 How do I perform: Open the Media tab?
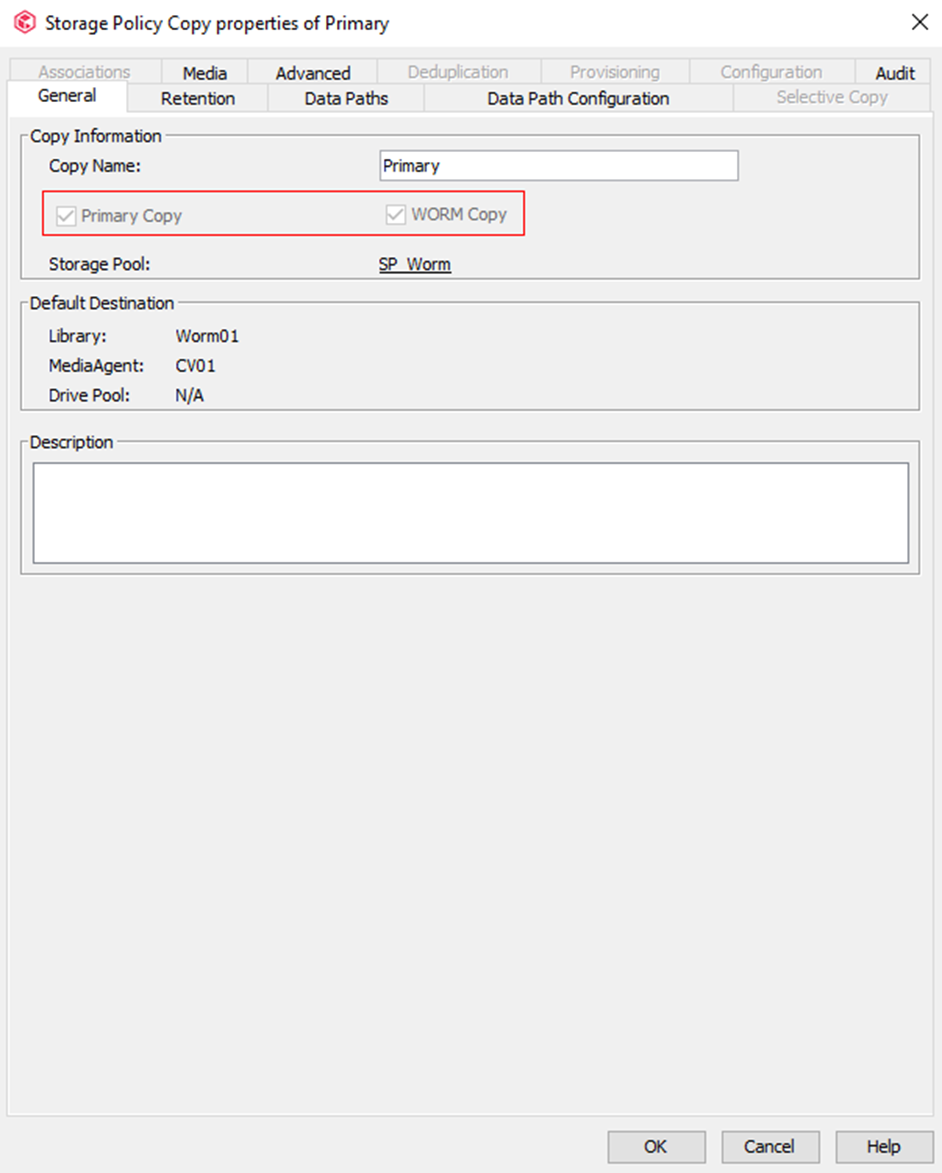click(204, 73)
